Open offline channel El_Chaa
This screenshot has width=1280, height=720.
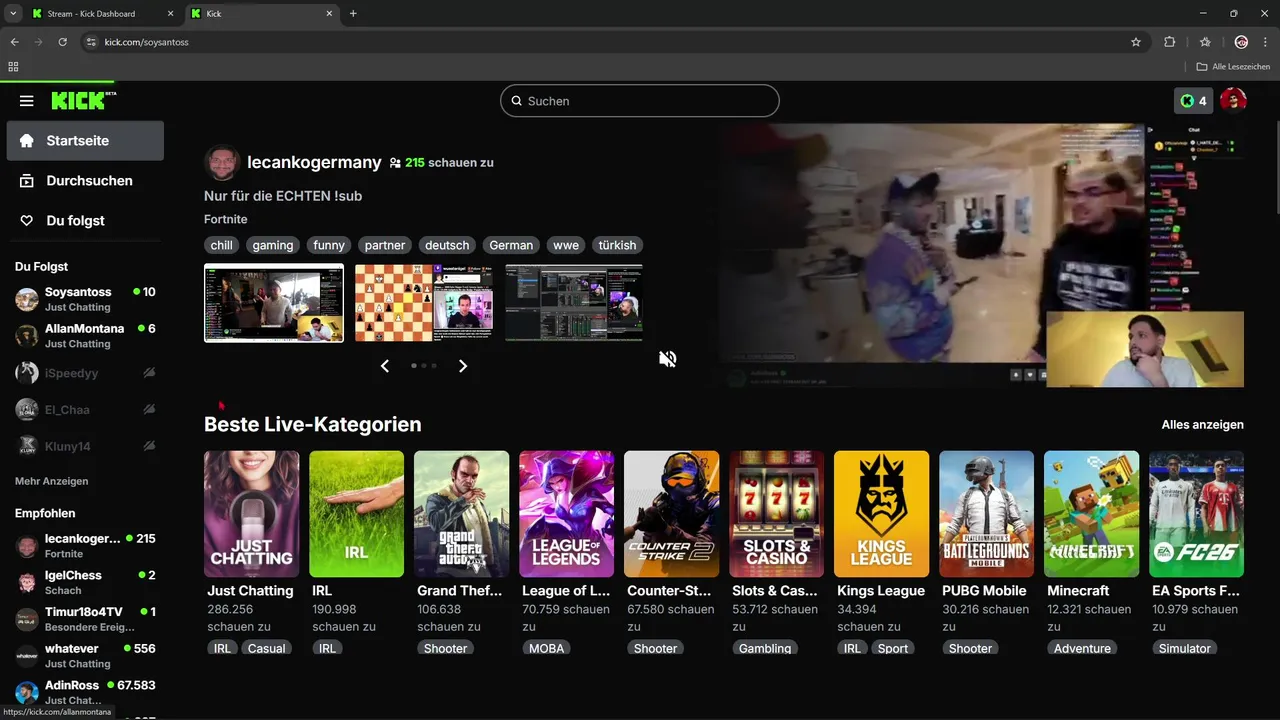coord(85,409)
